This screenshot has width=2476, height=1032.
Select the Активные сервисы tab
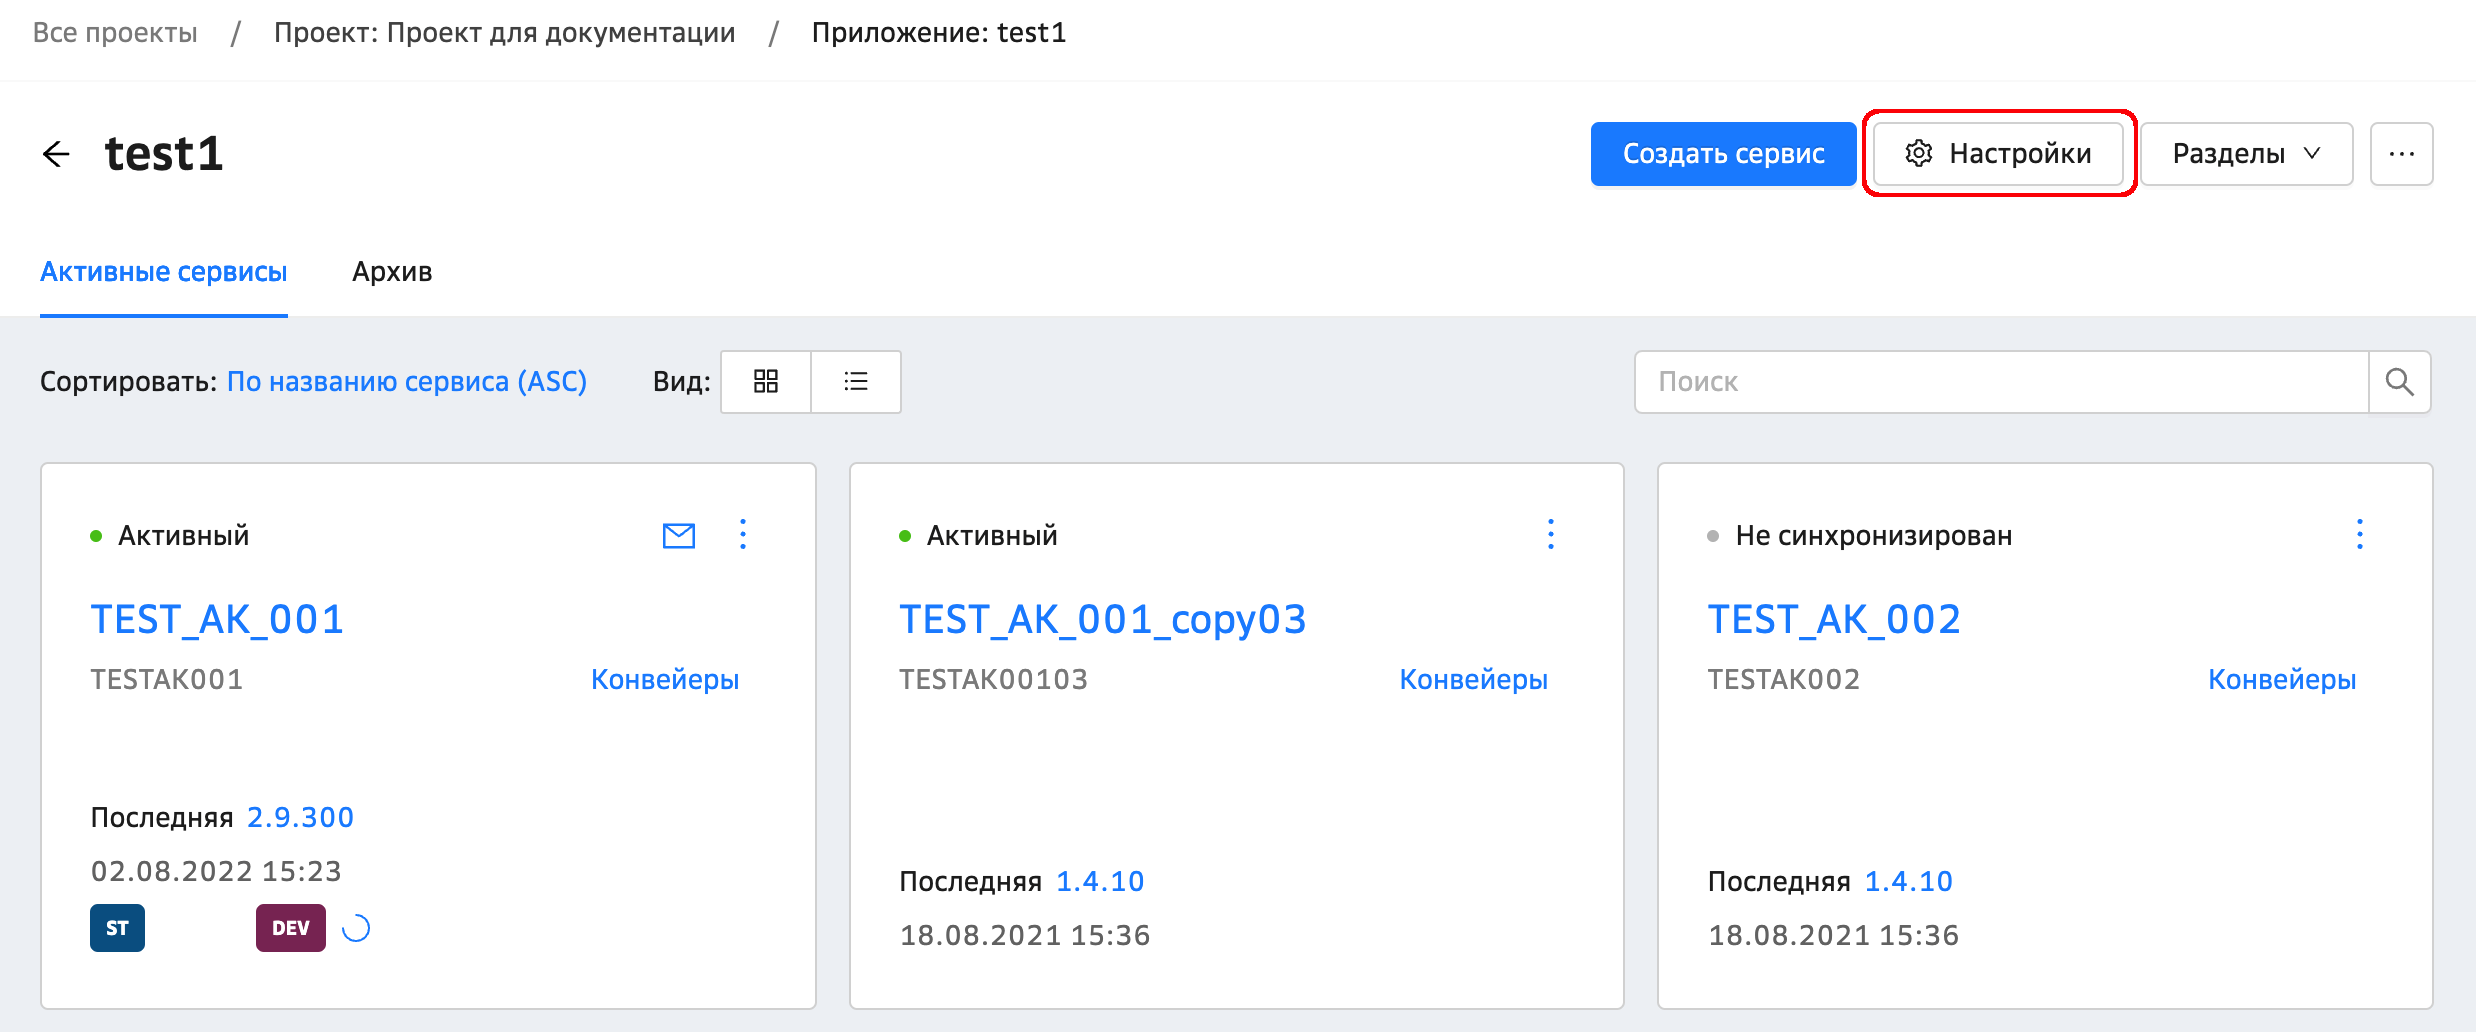point(164,272)
